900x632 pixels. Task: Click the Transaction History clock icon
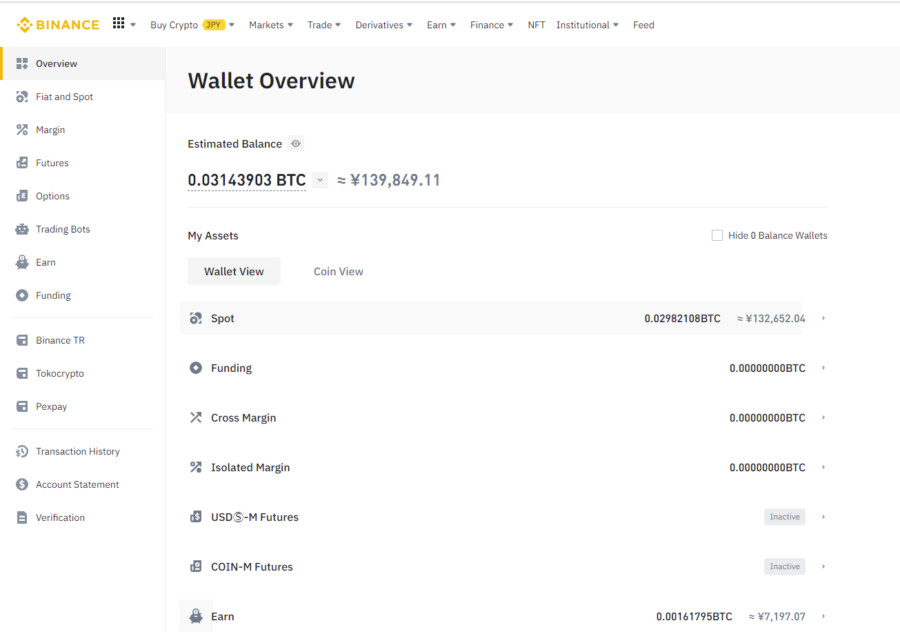coord(22,452)
